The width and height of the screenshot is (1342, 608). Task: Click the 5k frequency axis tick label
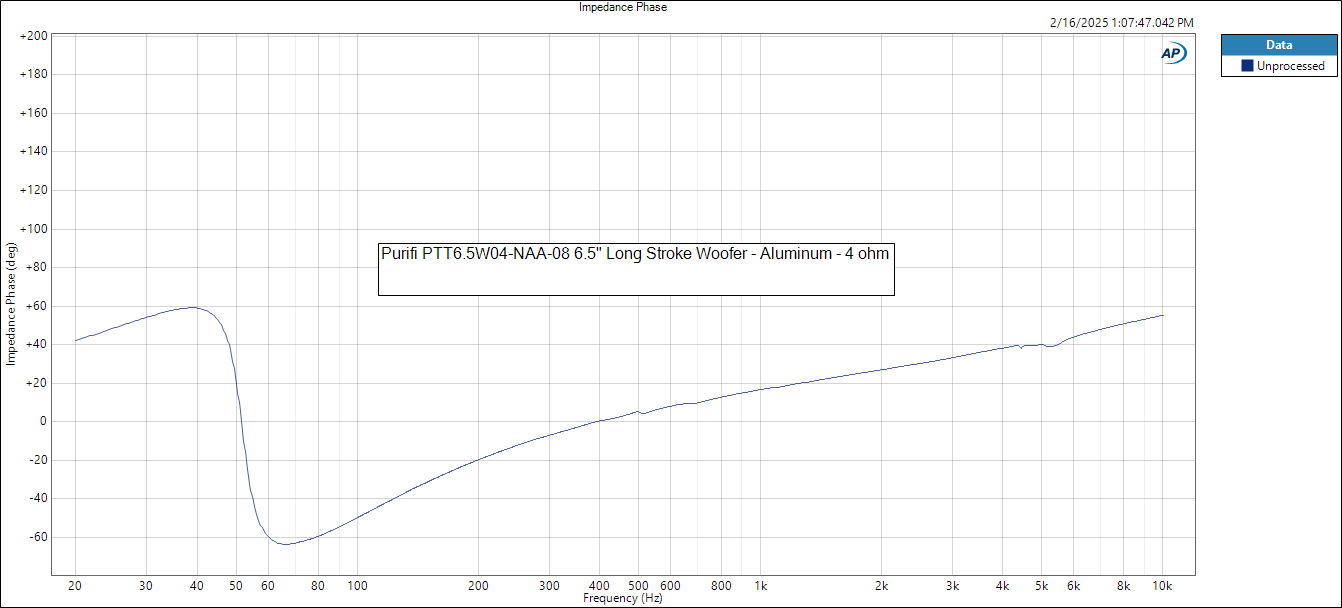[x=1041, y=585]
